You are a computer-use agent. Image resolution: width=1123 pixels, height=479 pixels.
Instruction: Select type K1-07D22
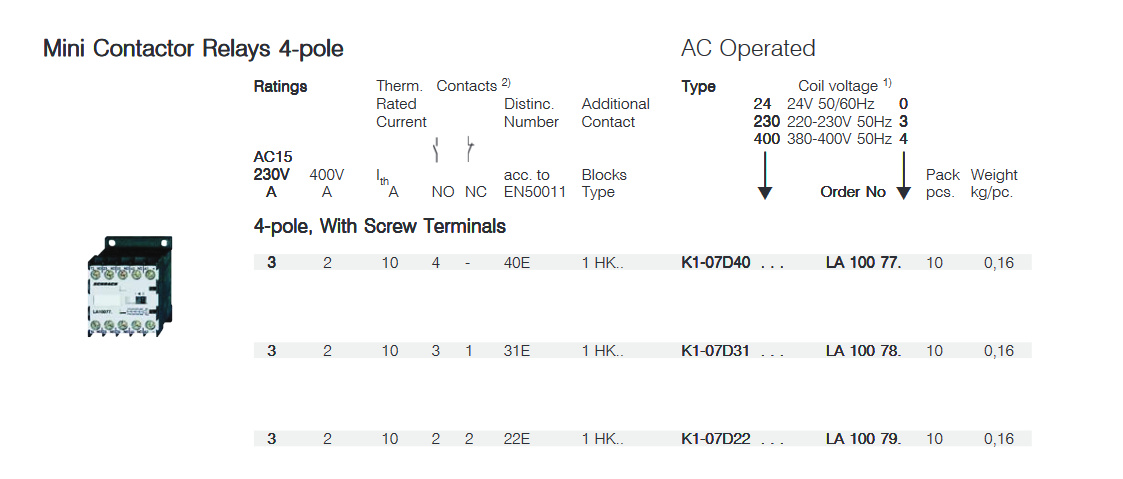coord(715,439)
